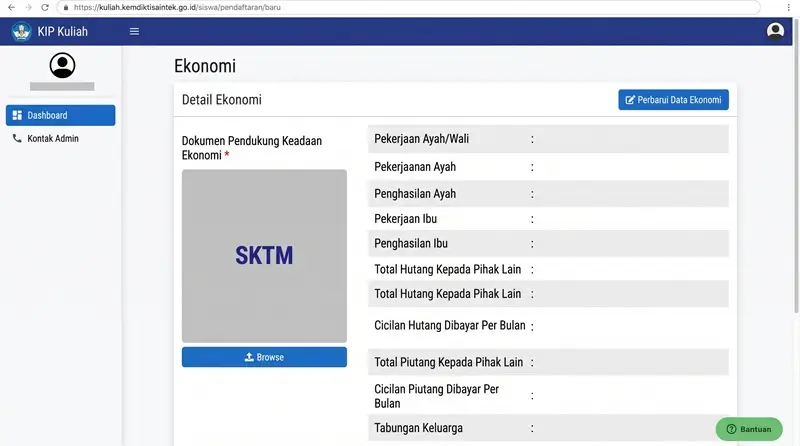This screenshot has width=800, height=446.
Task: Click the Detail Ekonomi card title
Action: pyautogui.click(x=222, y=100)
